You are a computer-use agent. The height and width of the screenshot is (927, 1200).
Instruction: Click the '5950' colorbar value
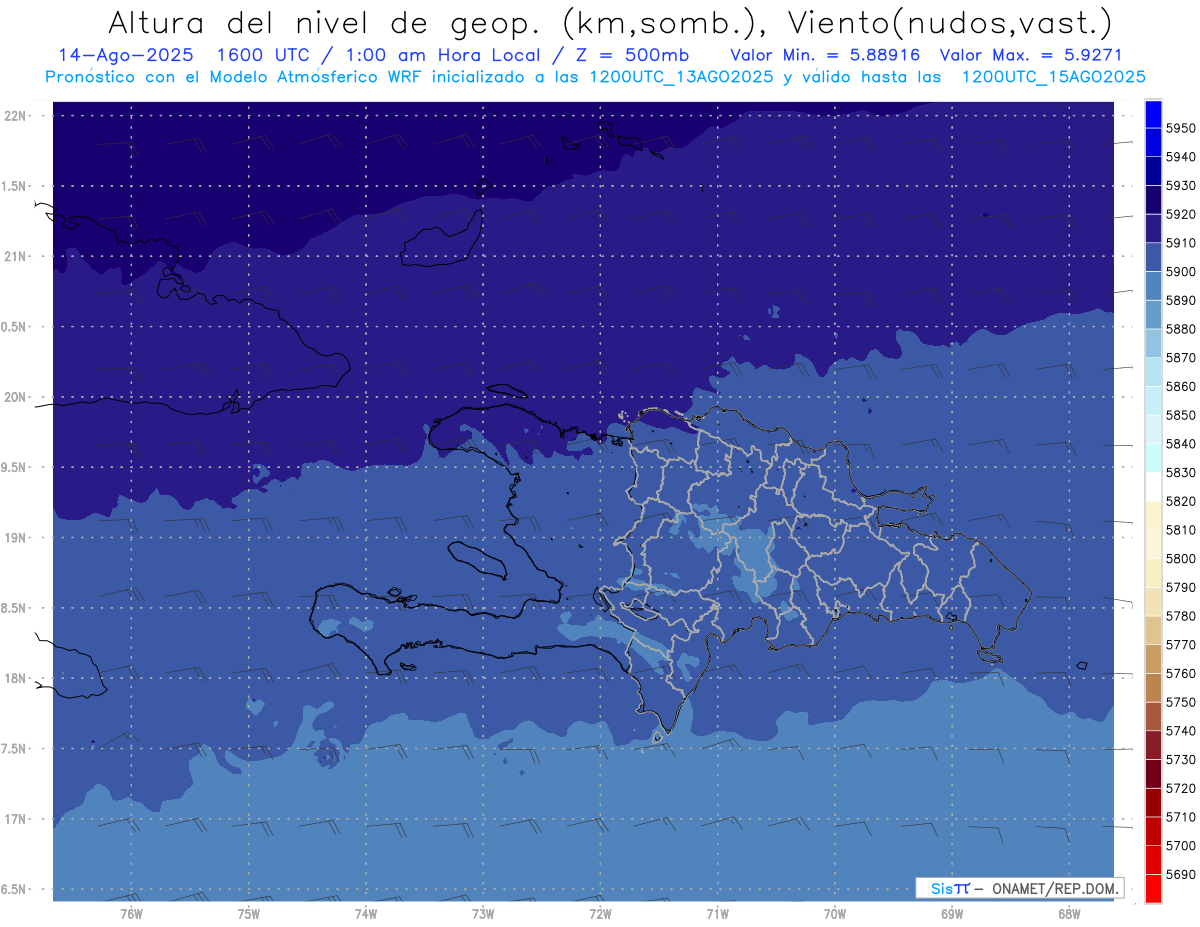tap(1181, 128)
